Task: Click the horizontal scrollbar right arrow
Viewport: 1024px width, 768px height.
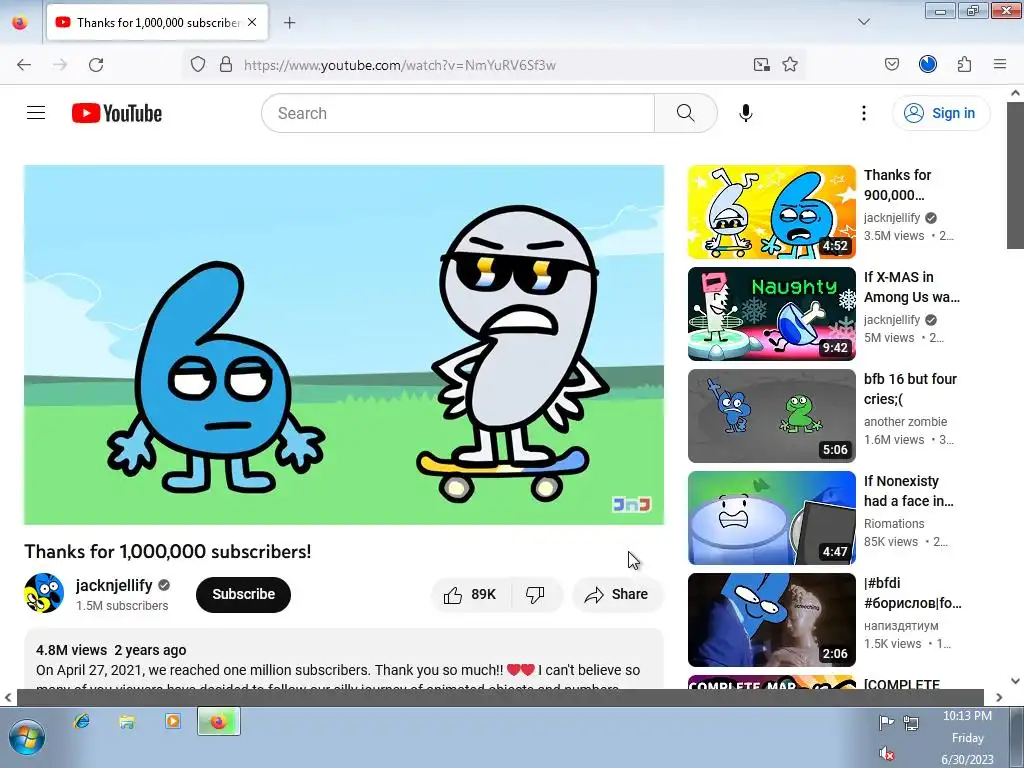Action: (999, 697)
